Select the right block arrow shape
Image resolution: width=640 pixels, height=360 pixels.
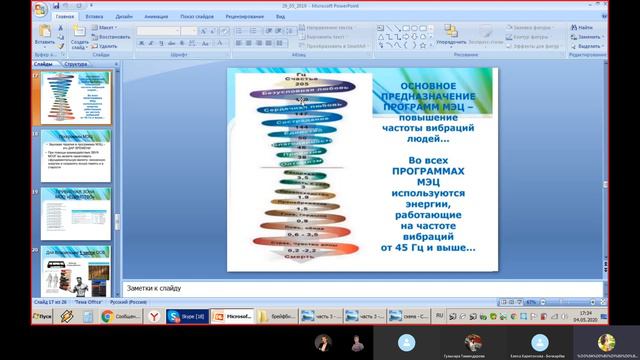[406, 37]
